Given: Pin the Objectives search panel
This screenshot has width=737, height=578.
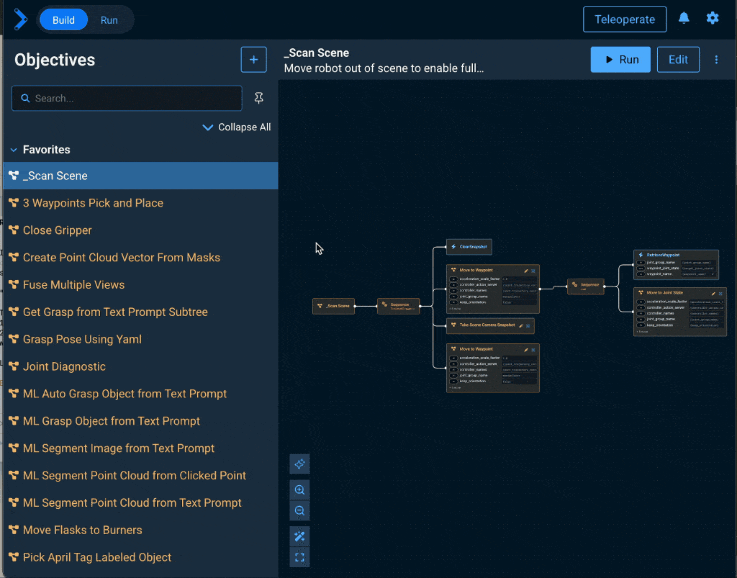Looking at the screenshot, I should (259, 98).
